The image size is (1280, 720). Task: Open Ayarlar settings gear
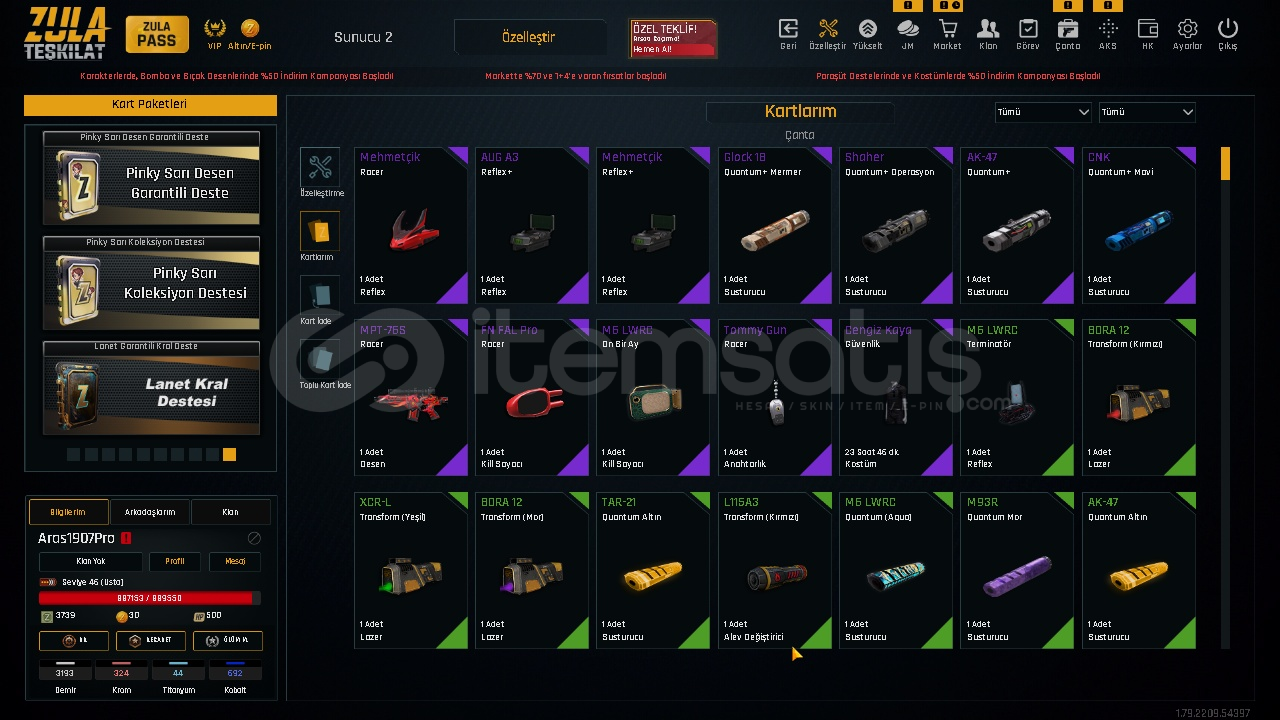pyautogui.click(x=1187, y=29)
